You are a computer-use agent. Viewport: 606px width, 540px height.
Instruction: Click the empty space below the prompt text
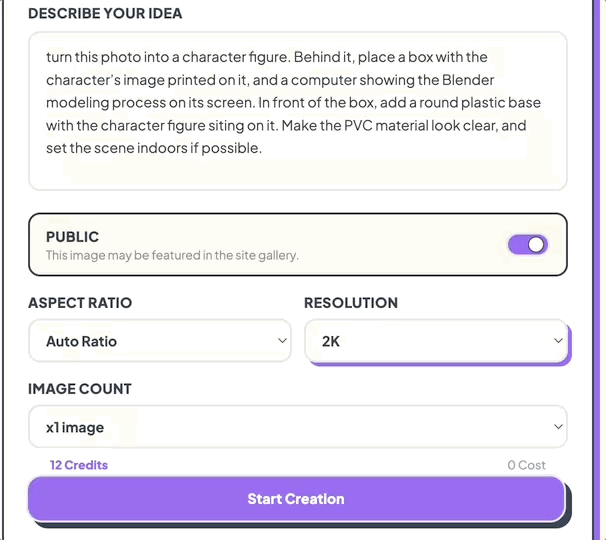pyautogui.click(x=297, y=172)
